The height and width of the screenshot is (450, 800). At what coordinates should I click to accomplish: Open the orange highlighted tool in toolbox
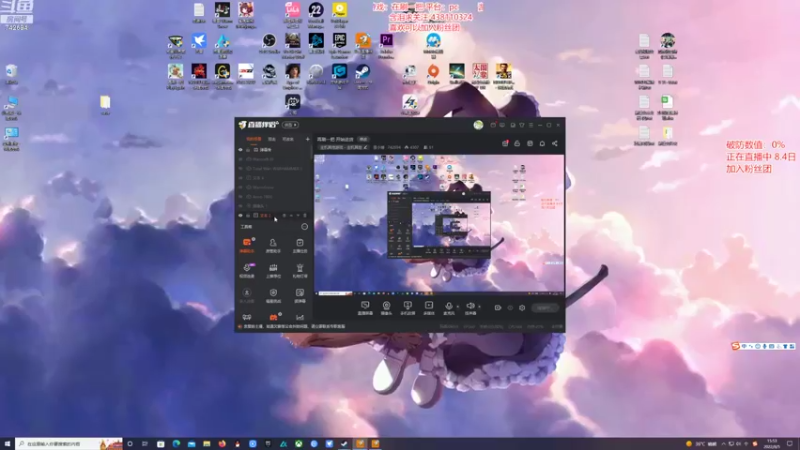coord(247,245)
